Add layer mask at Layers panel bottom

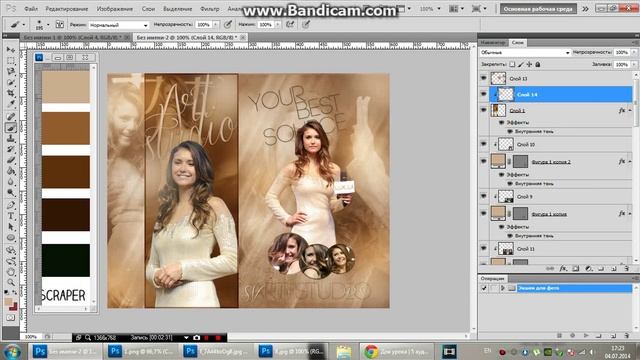tap(576, 269)
